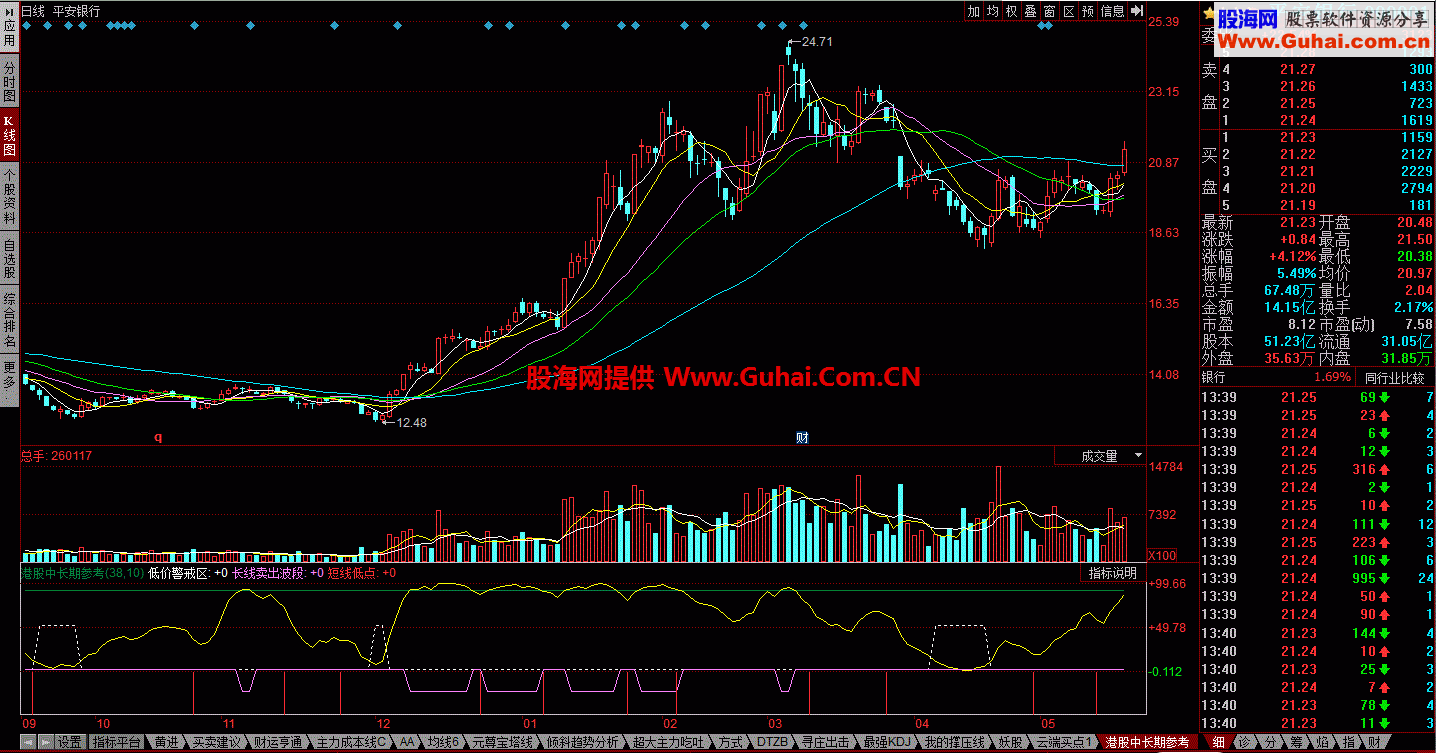The width and height of the screenshot is (1436, 753).
Task: Click the 加 overlay toolbar icon
Action: (x=973, y=11)
